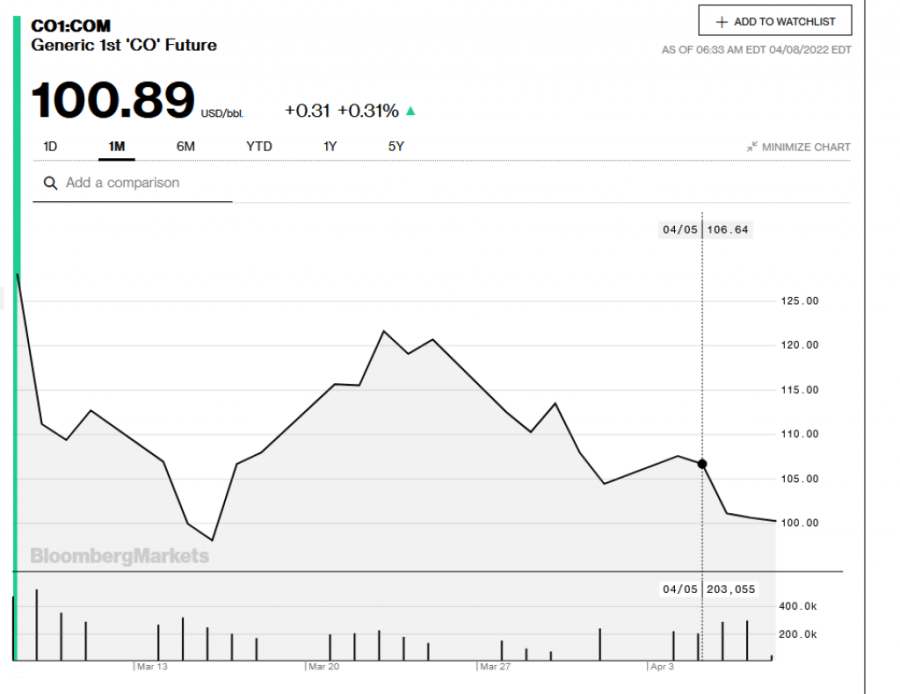
Task: Select the 1M time range tab
Action: pyautogui.click(x=116, y=147)
